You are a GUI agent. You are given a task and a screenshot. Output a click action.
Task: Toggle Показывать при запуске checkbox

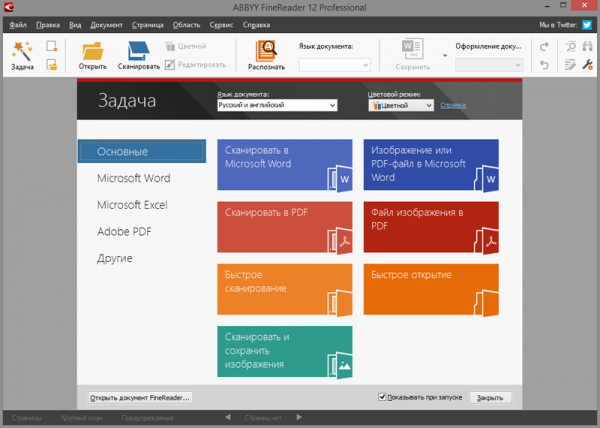point(382,397)
